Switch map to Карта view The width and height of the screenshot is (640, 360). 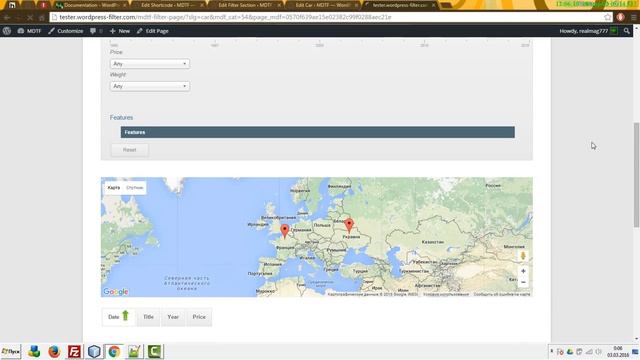113,187
